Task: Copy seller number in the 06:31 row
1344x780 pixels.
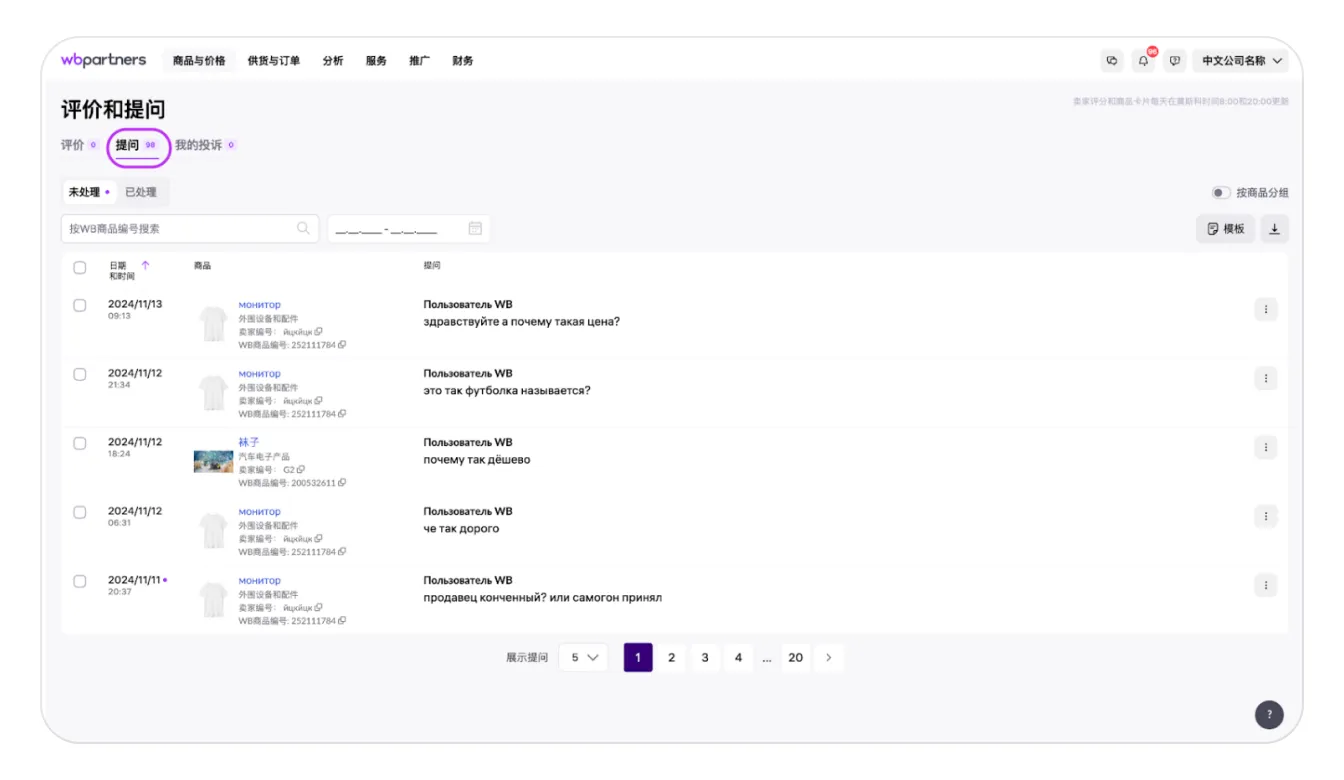Action: tap(318, 538)
